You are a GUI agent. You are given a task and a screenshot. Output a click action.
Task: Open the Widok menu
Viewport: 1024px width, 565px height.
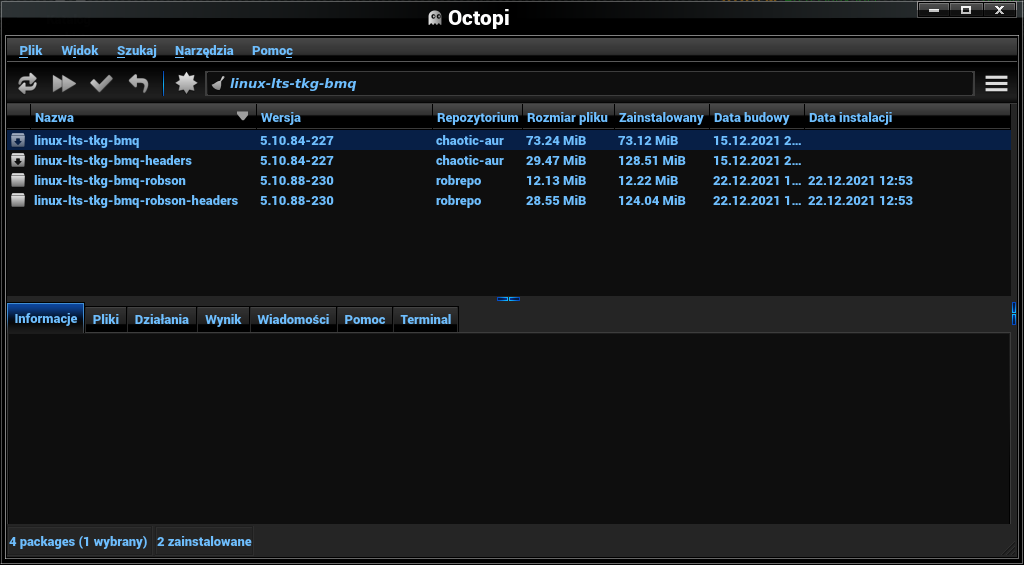click(x=80, y=50)
